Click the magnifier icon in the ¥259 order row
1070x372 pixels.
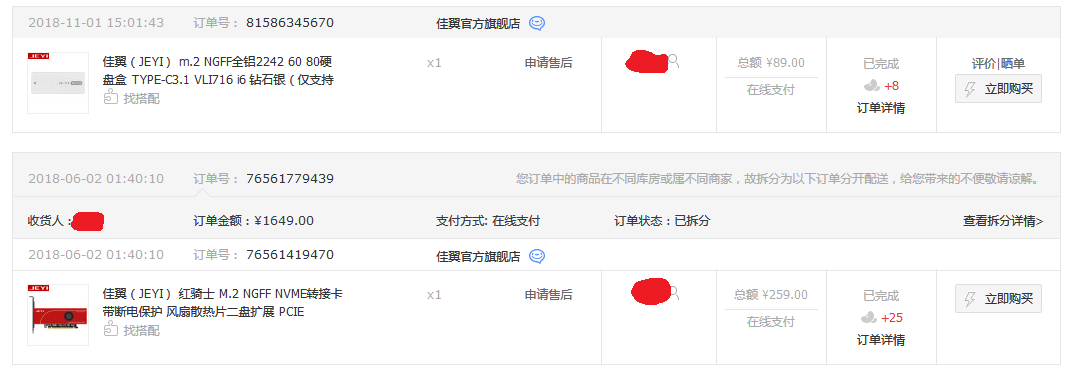coord(674,294)
